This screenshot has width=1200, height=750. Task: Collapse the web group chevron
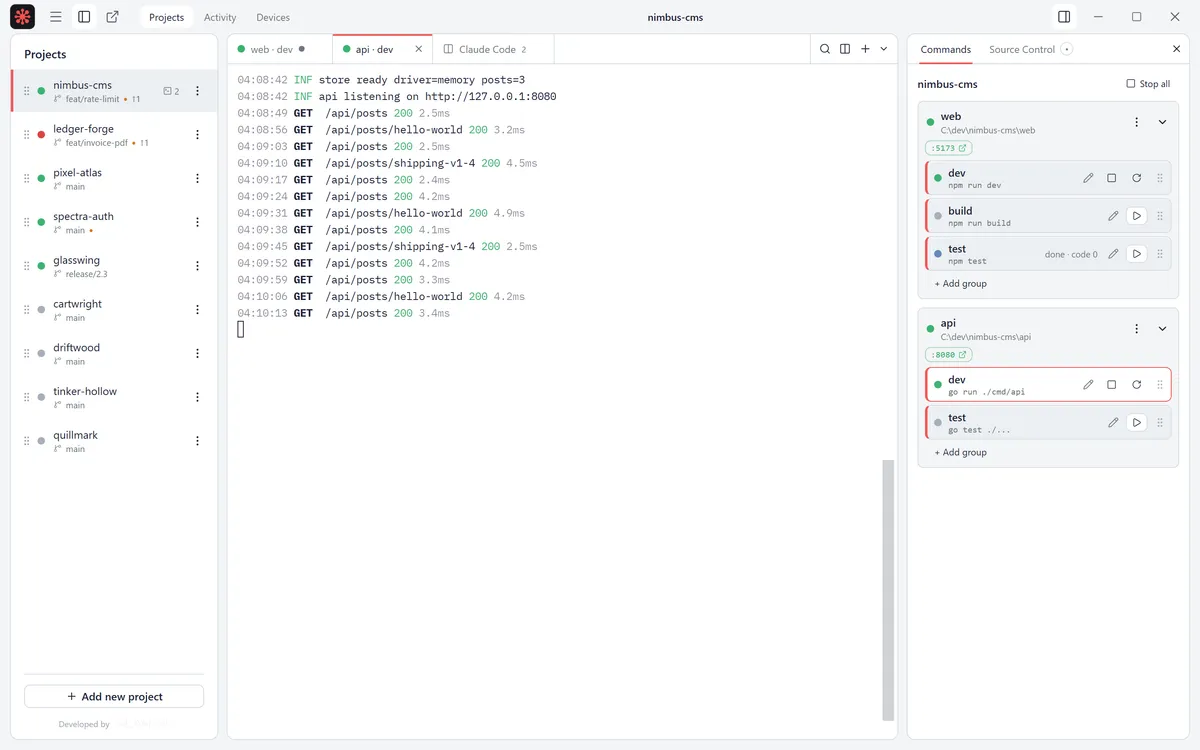click(1162, 122)
